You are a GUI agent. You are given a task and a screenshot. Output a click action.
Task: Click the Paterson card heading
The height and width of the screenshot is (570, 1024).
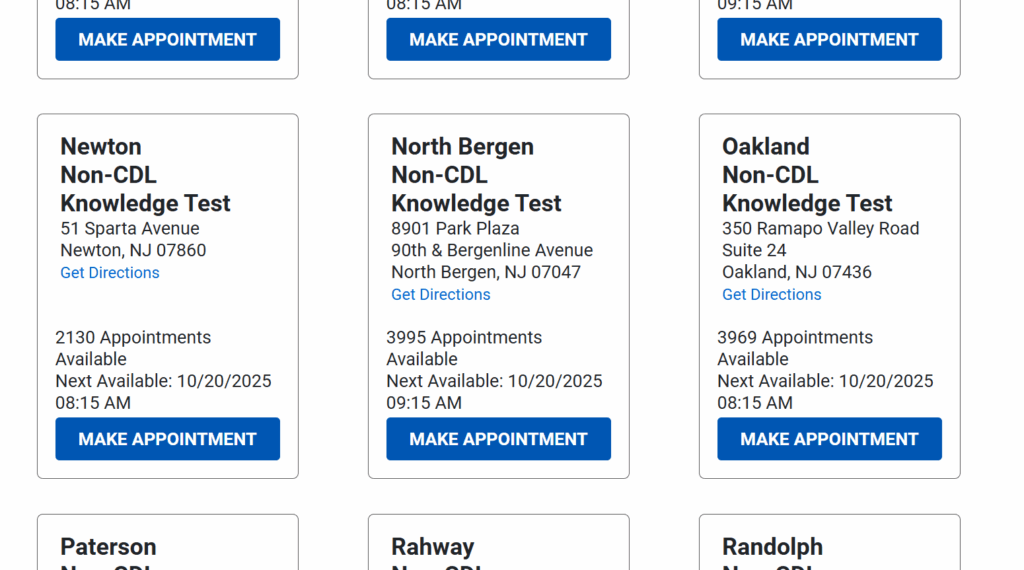coord(108,547)
